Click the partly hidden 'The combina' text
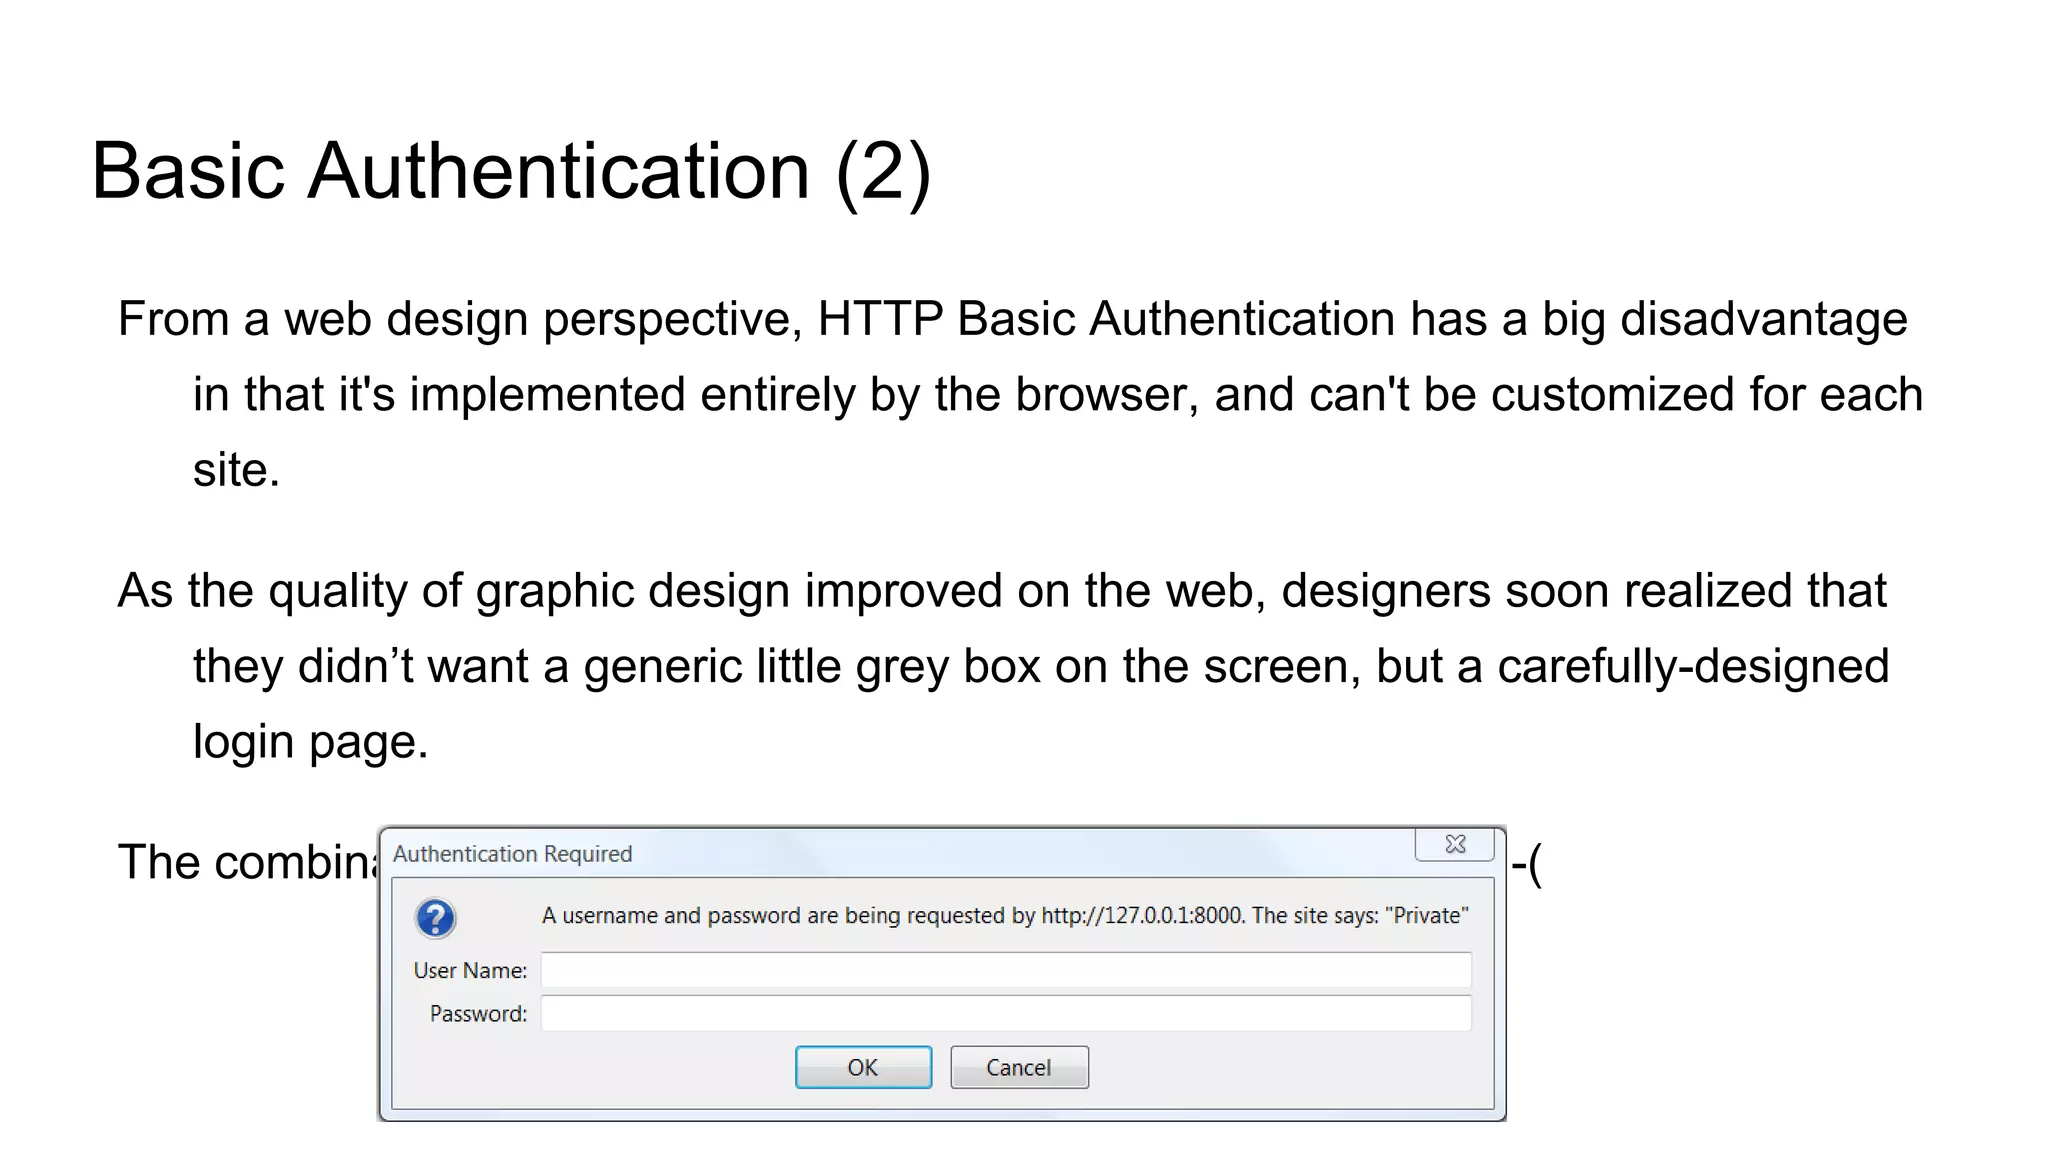 [x=247, y=862]
